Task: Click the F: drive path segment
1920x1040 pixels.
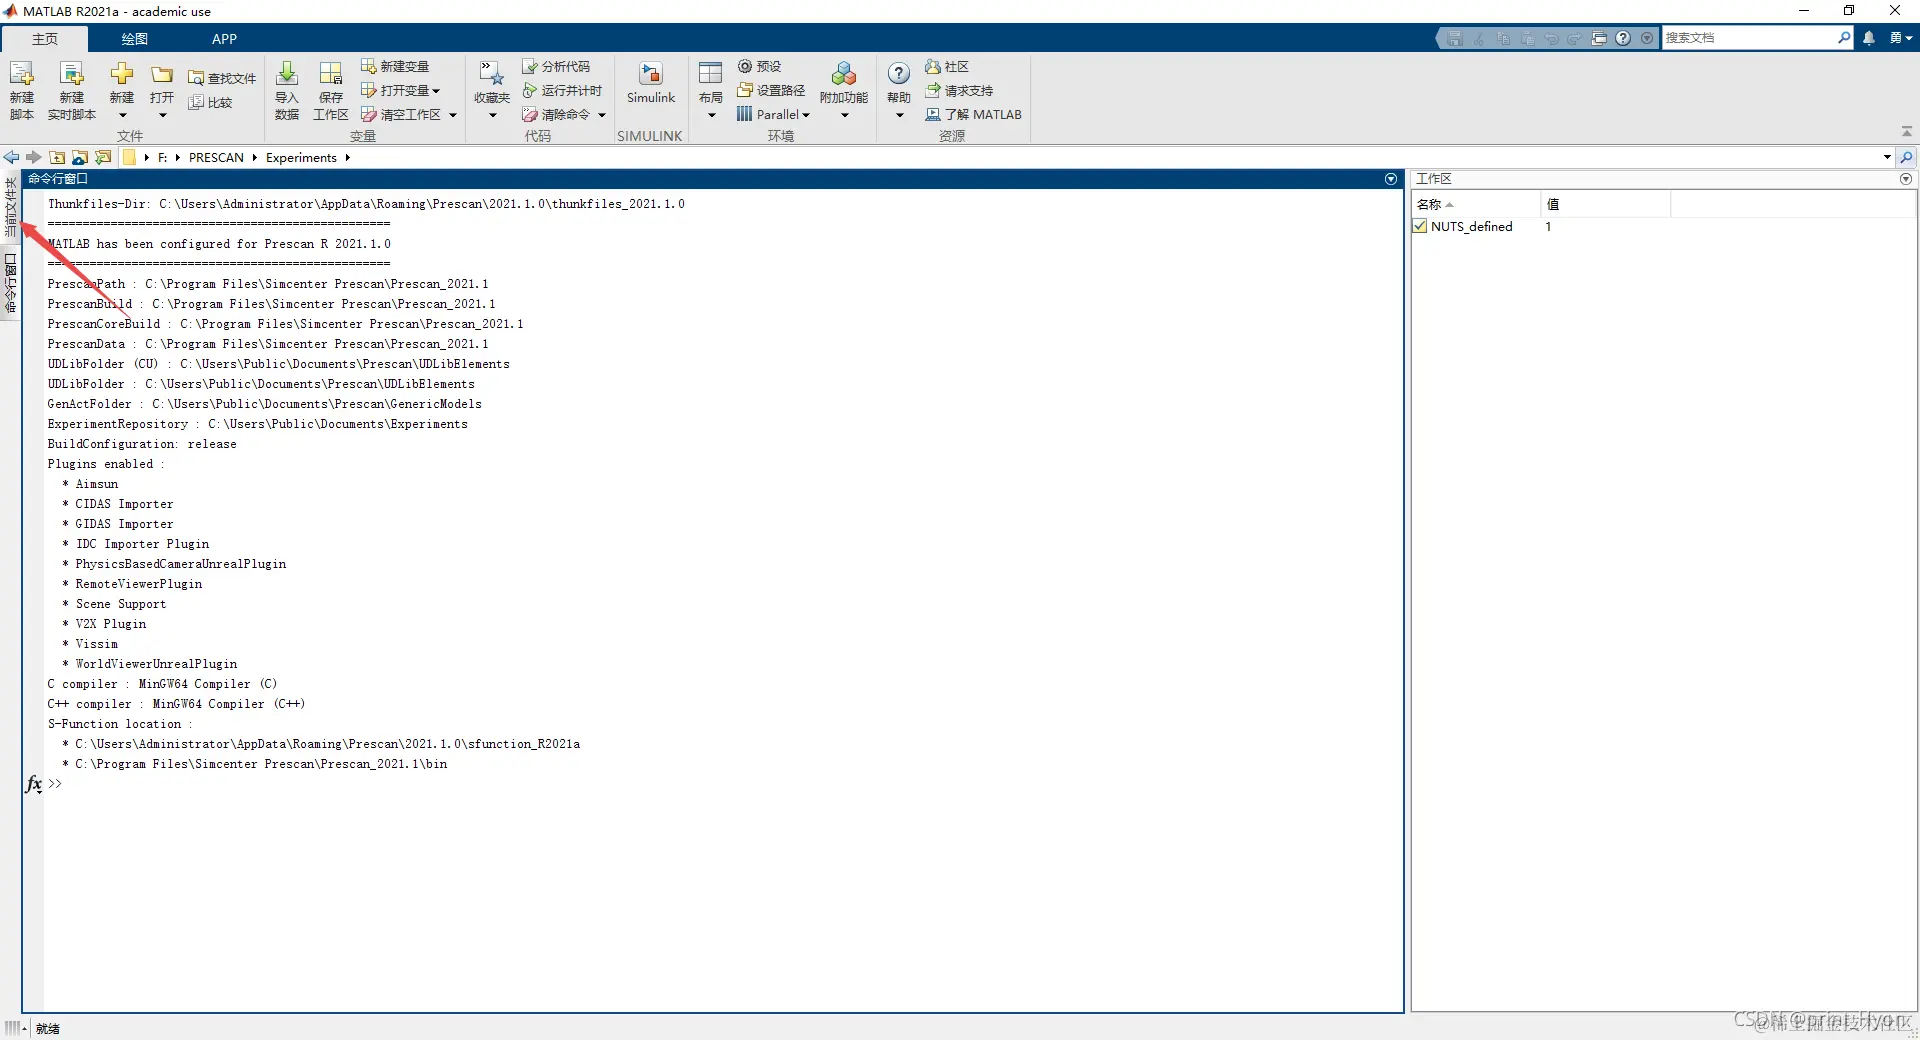Action: coord(162,157)
